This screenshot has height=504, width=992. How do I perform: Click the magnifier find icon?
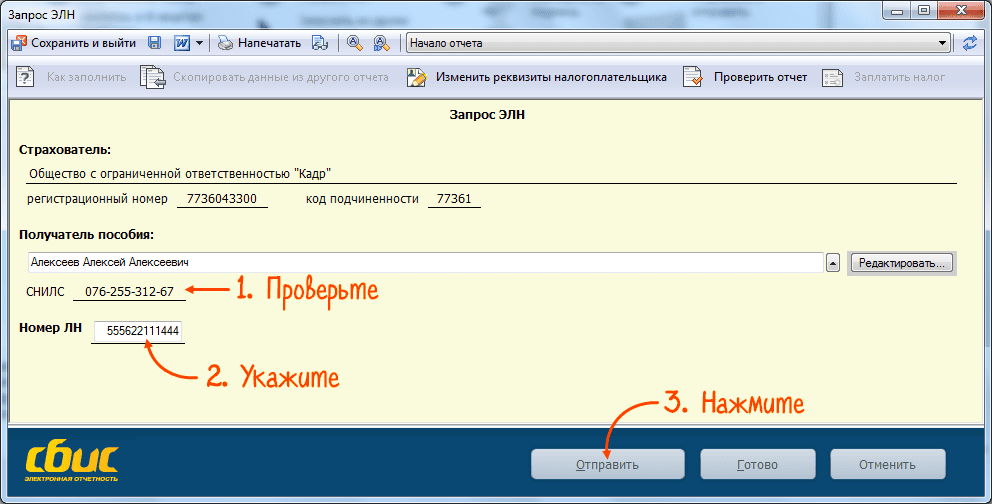click(x=355, y=43)
